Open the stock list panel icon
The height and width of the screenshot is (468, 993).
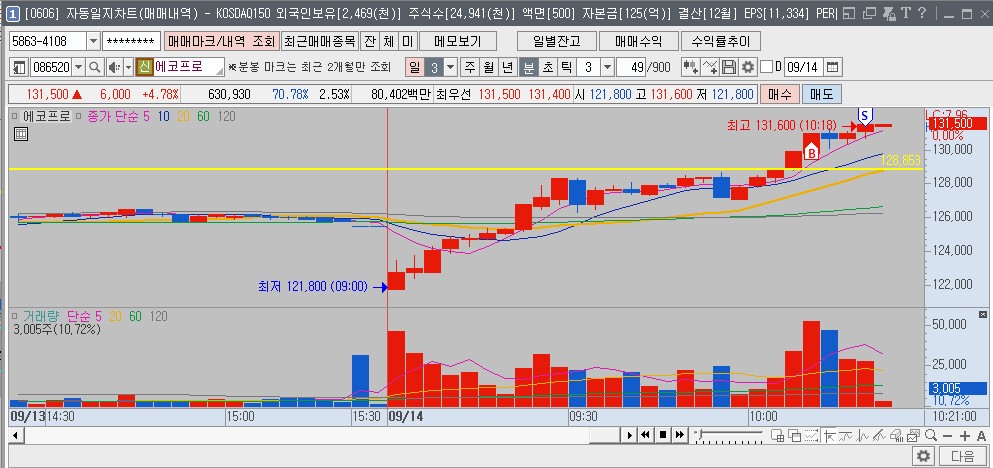click(x=20, y=67)
